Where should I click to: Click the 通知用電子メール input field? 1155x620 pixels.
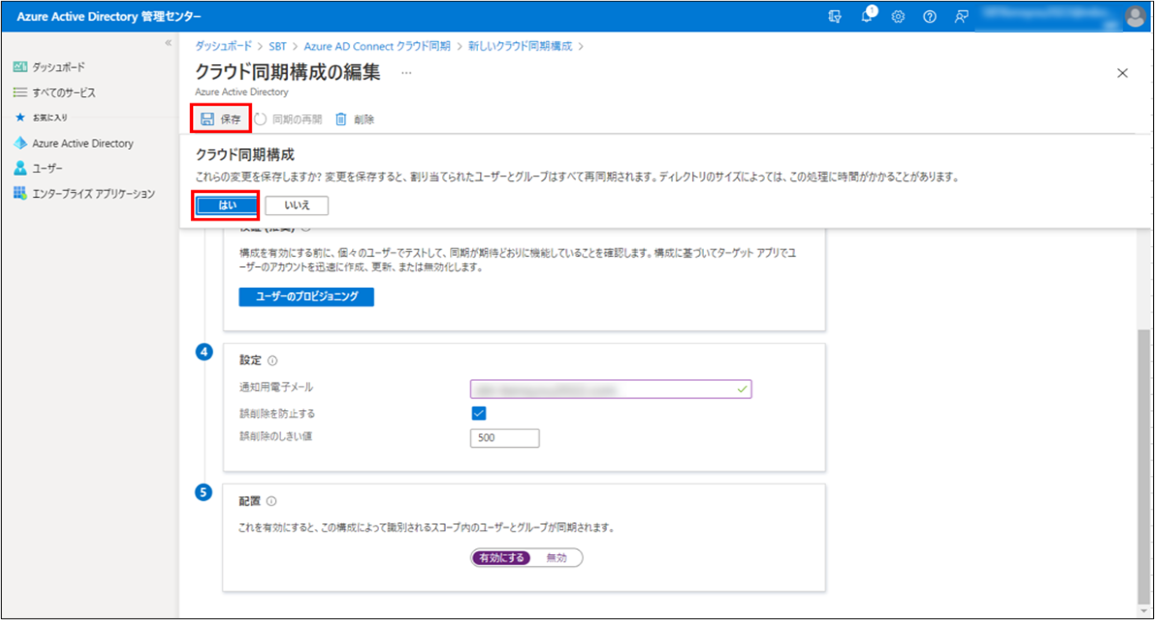click(611, 389)
